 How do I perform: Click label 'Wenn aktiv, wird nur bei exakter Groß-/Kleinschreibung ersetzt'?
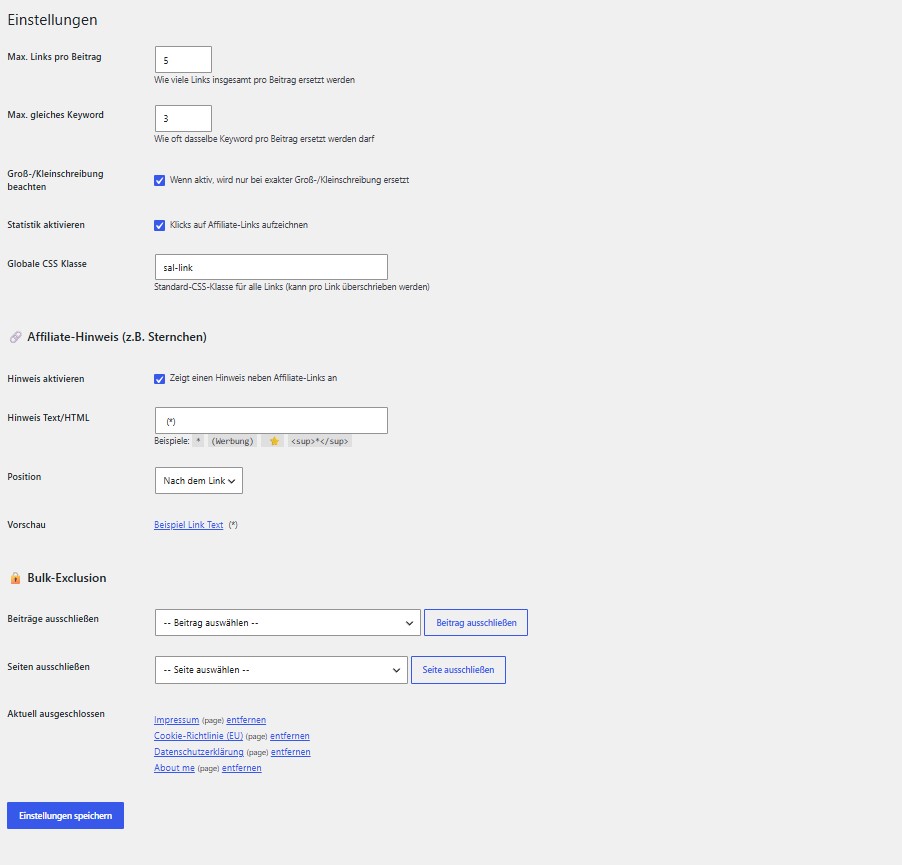click(289, 180)
